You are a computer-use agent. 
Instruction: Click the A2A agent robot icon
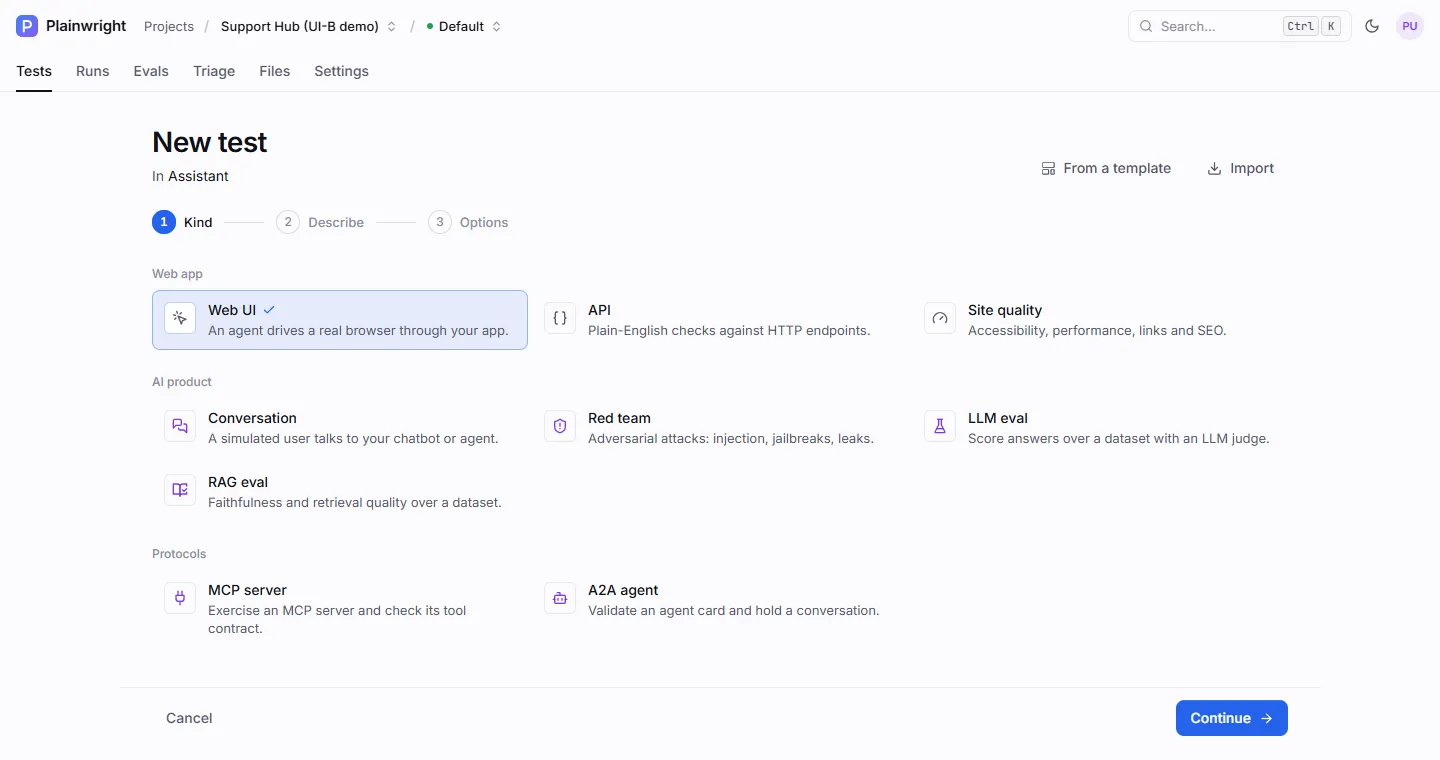560,598
